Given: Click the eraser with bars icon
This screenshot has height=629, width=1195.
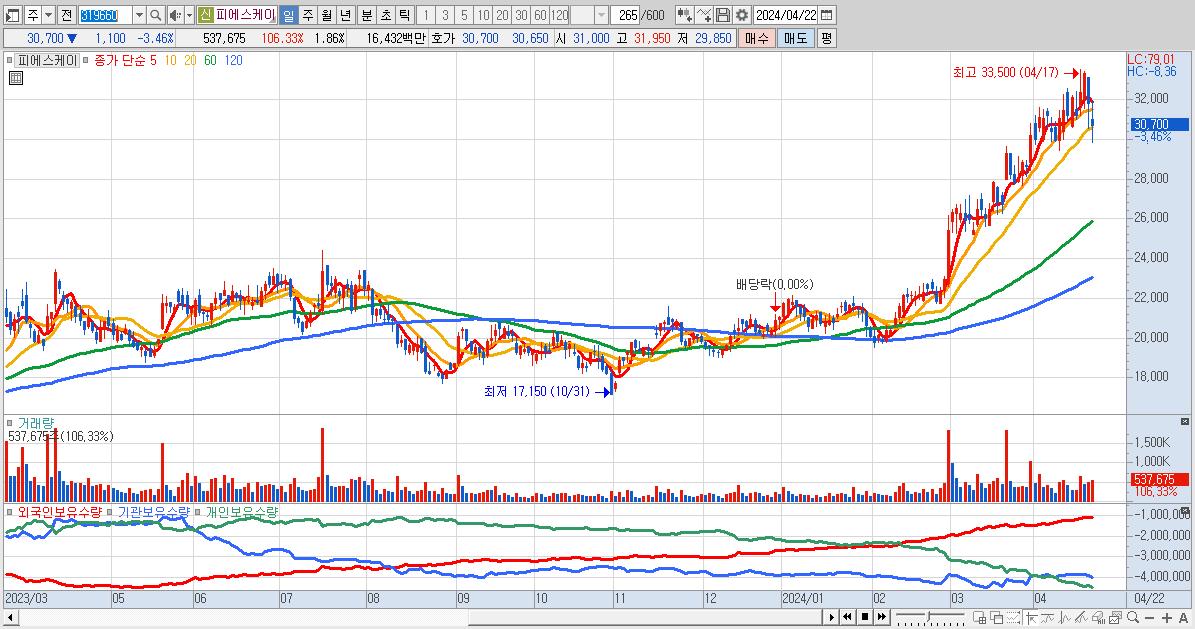Looking at the screenshot, I should [x=1099, y=618].
